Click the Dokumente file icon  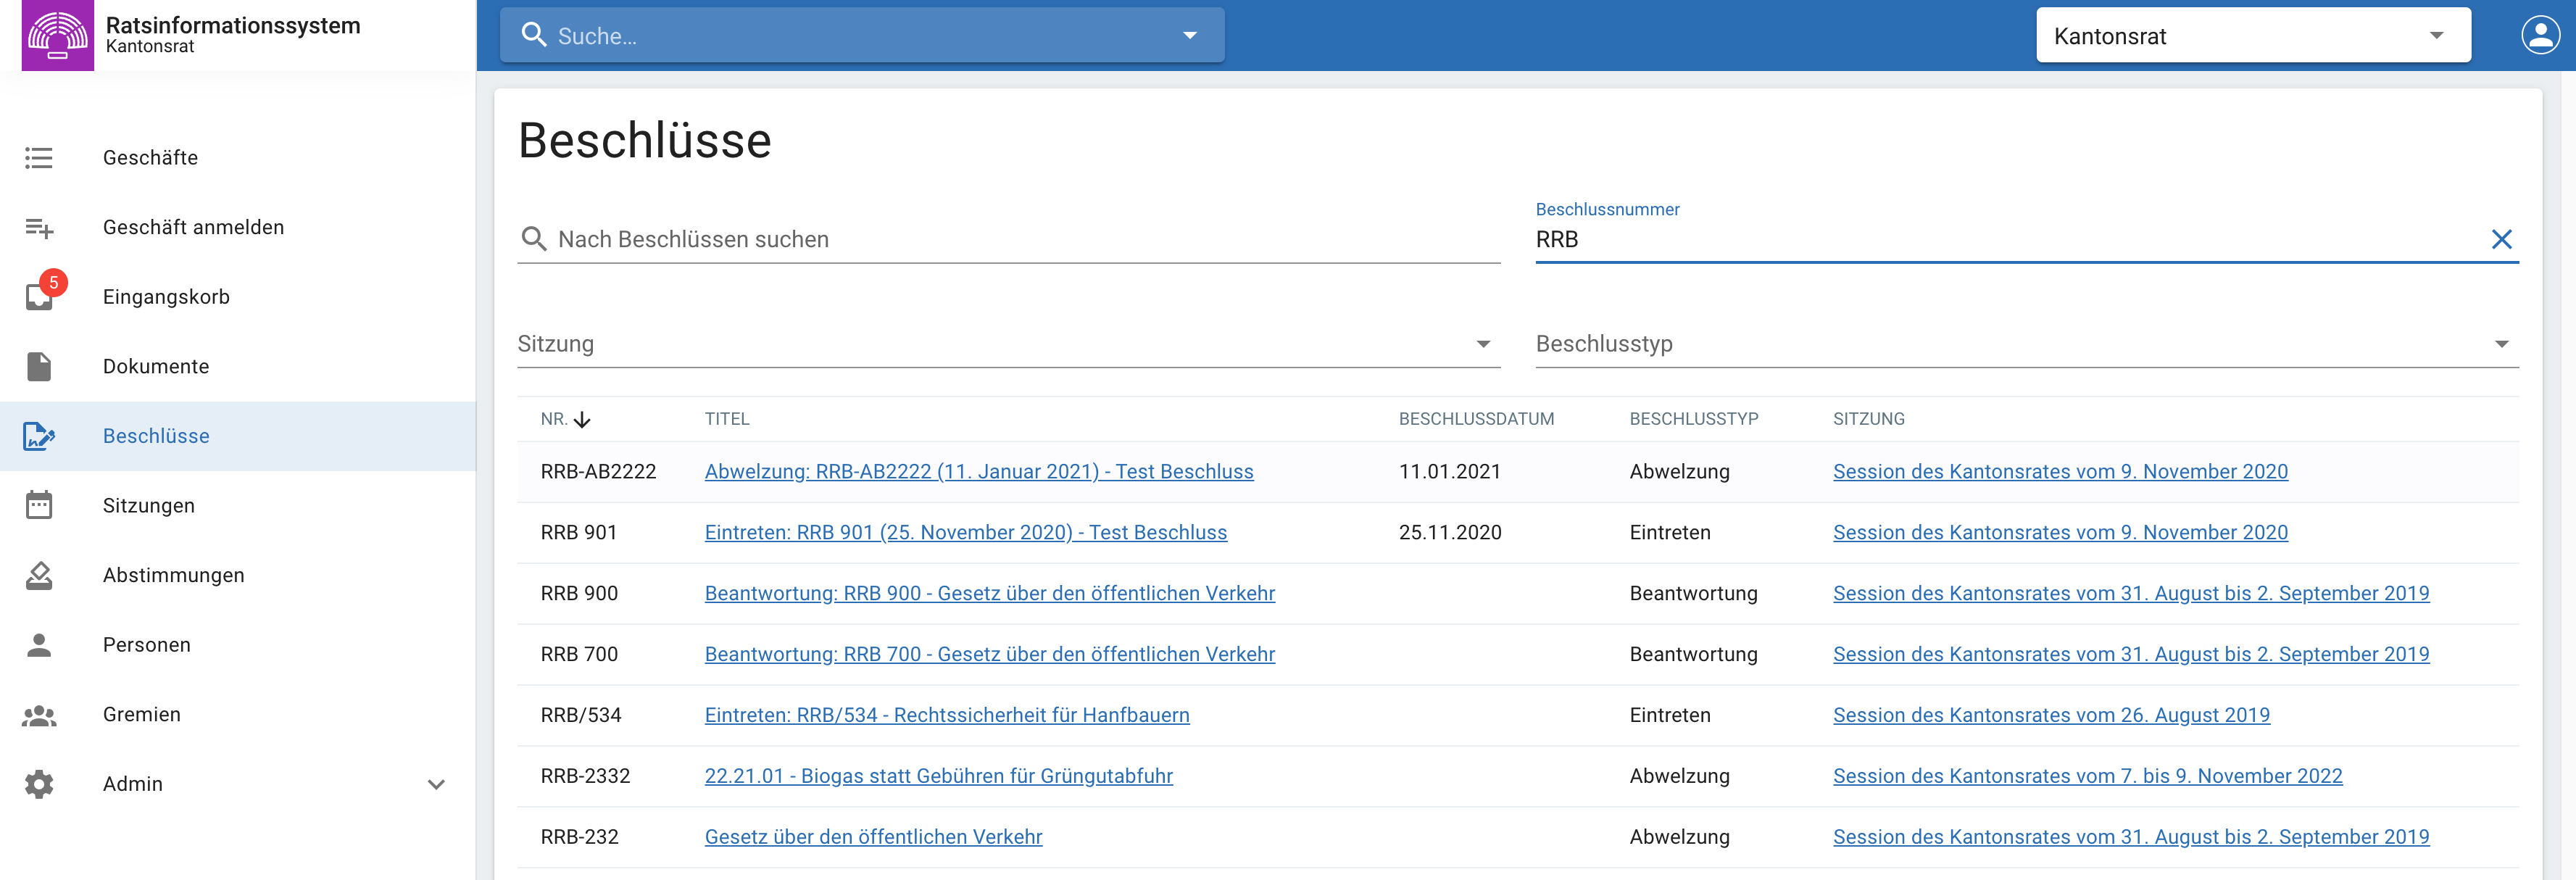[x=39, y=366]
